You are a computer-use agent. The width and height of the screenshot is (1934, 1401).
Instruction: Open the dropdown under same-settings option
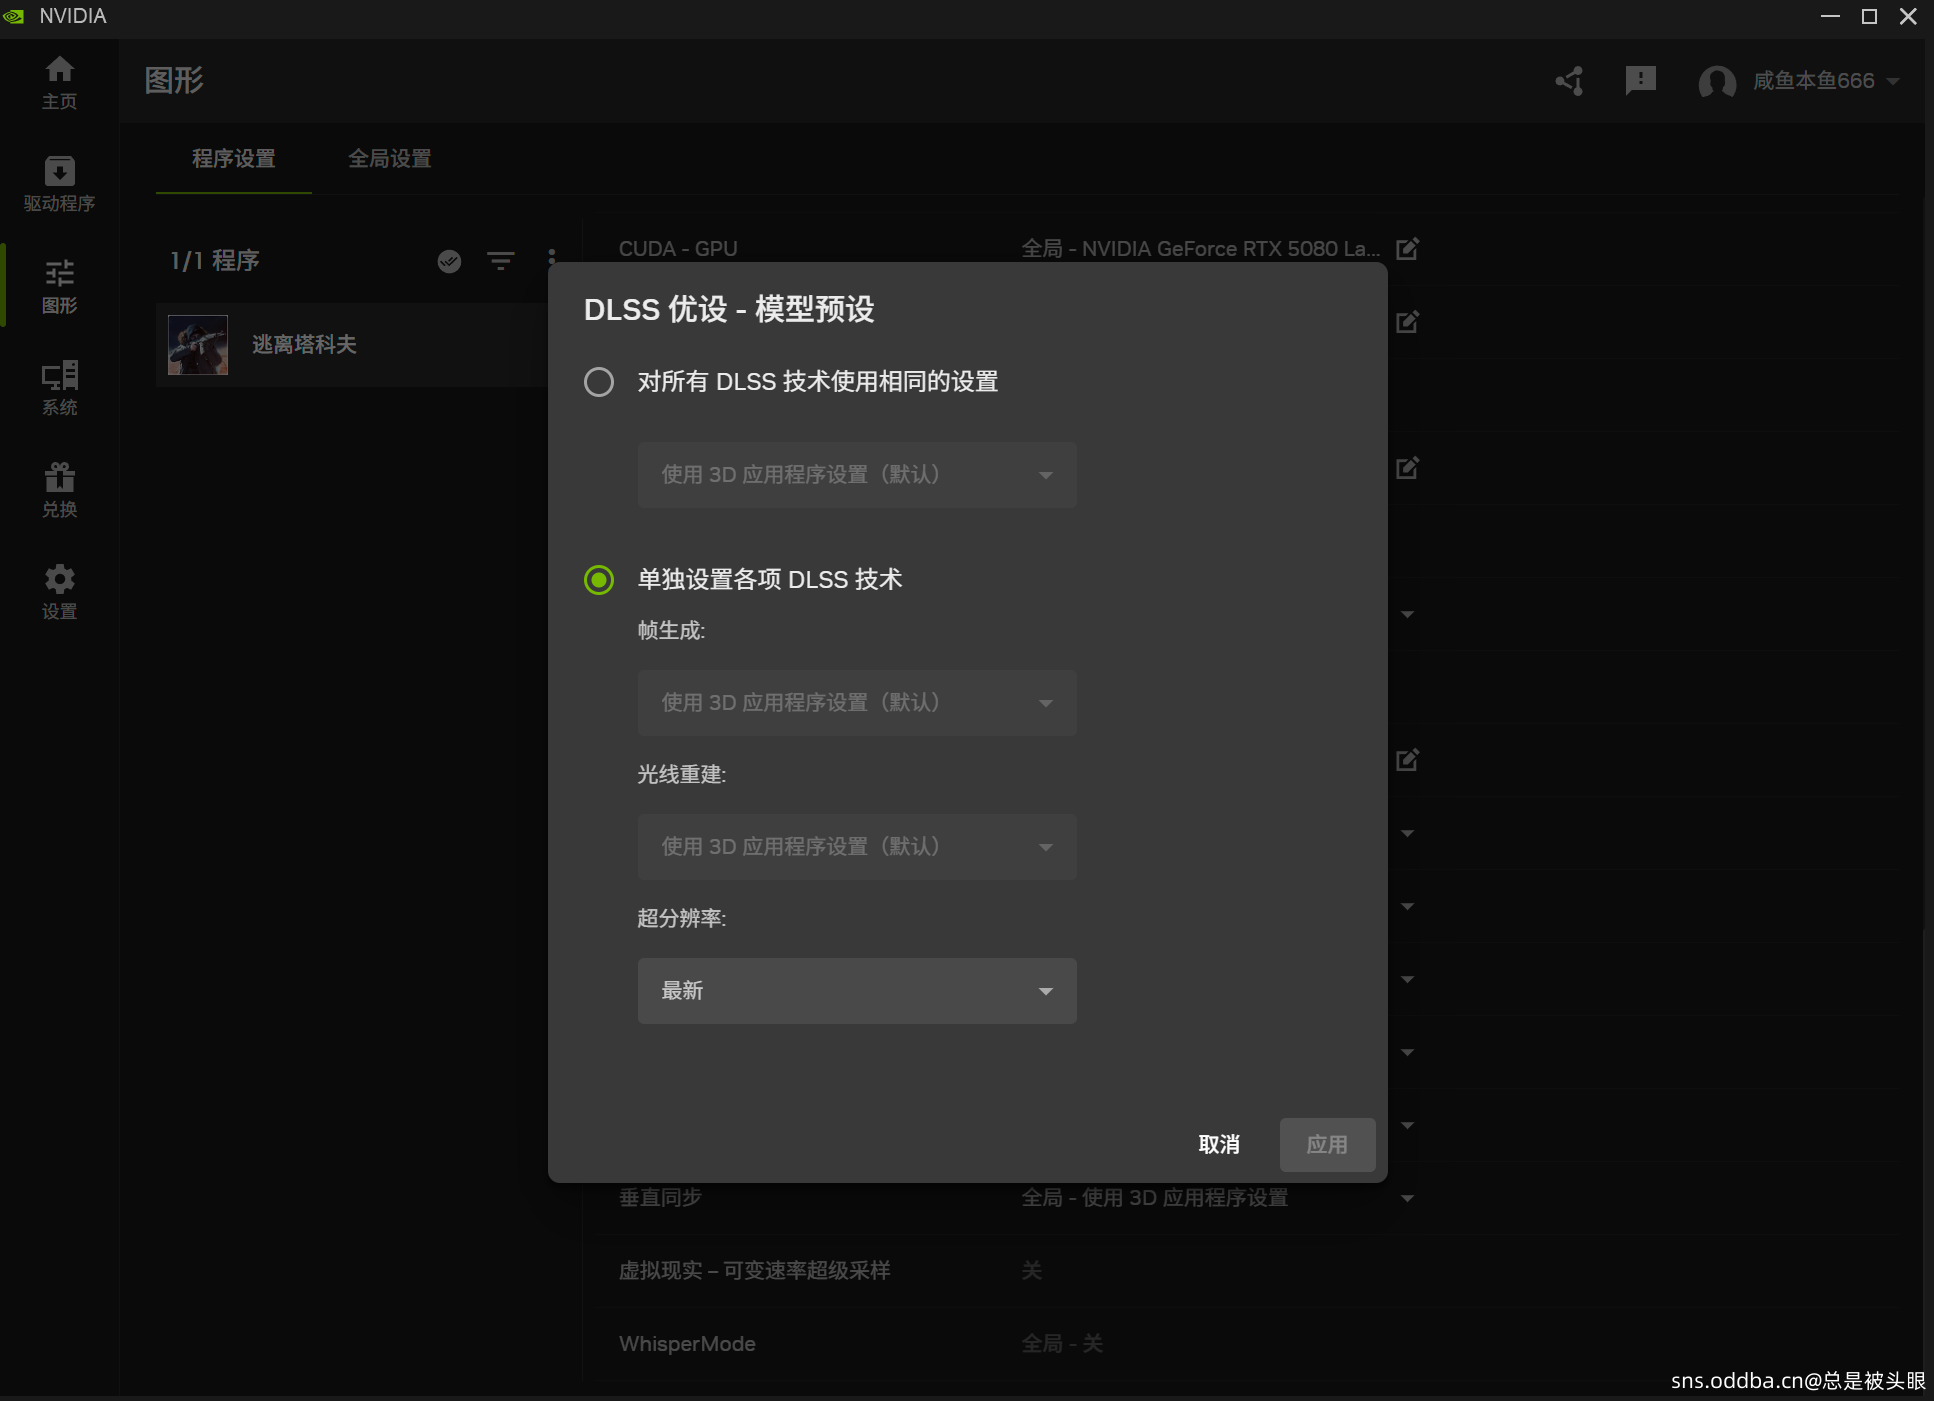tap(857, 474)
